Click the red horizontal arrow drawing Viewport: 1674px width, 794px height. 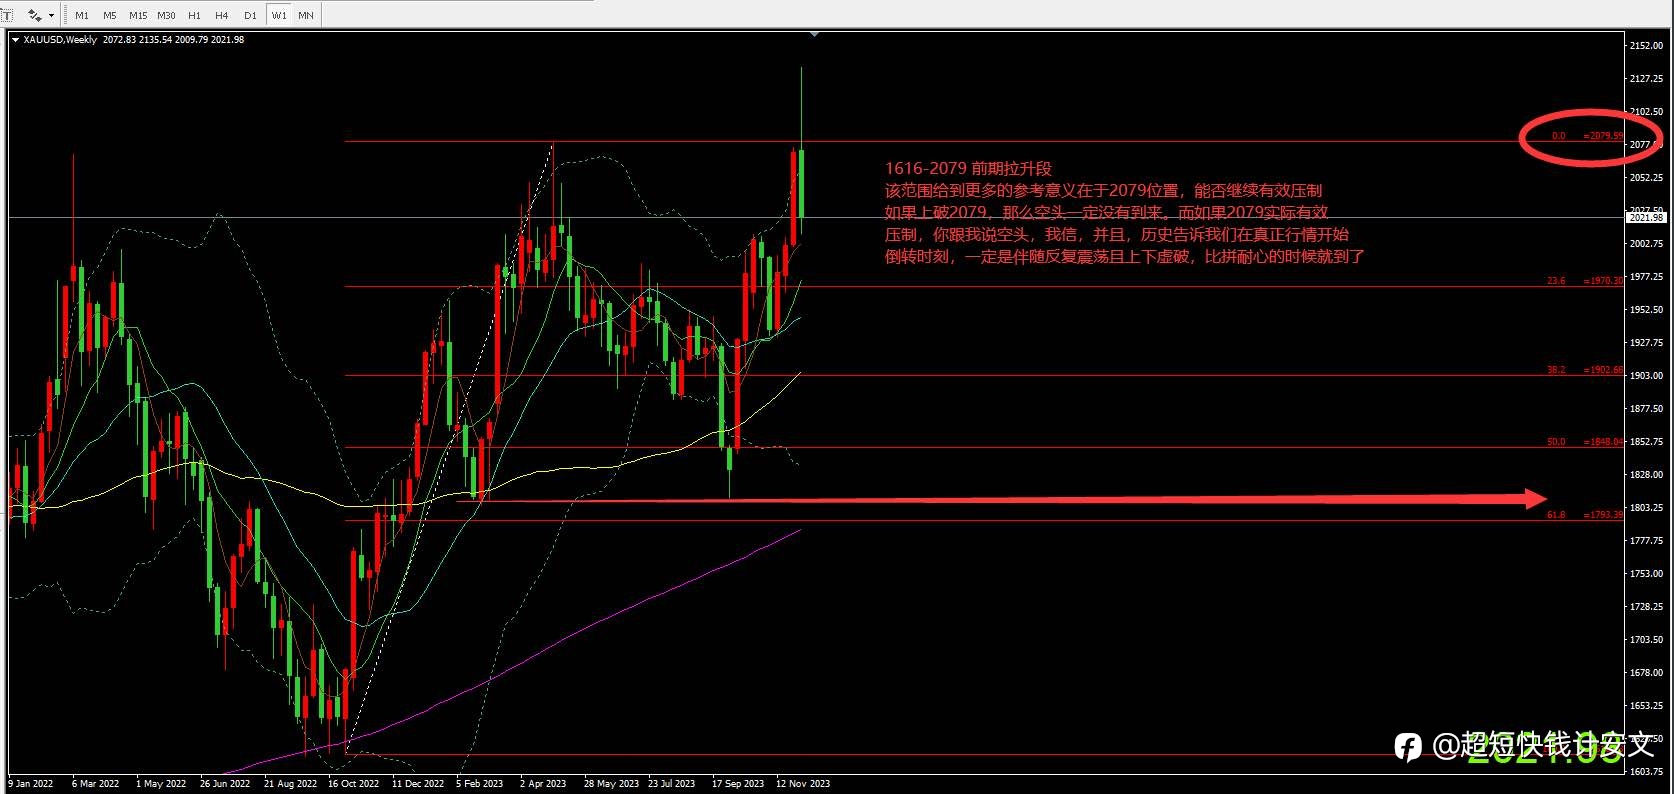point(1000,499)
